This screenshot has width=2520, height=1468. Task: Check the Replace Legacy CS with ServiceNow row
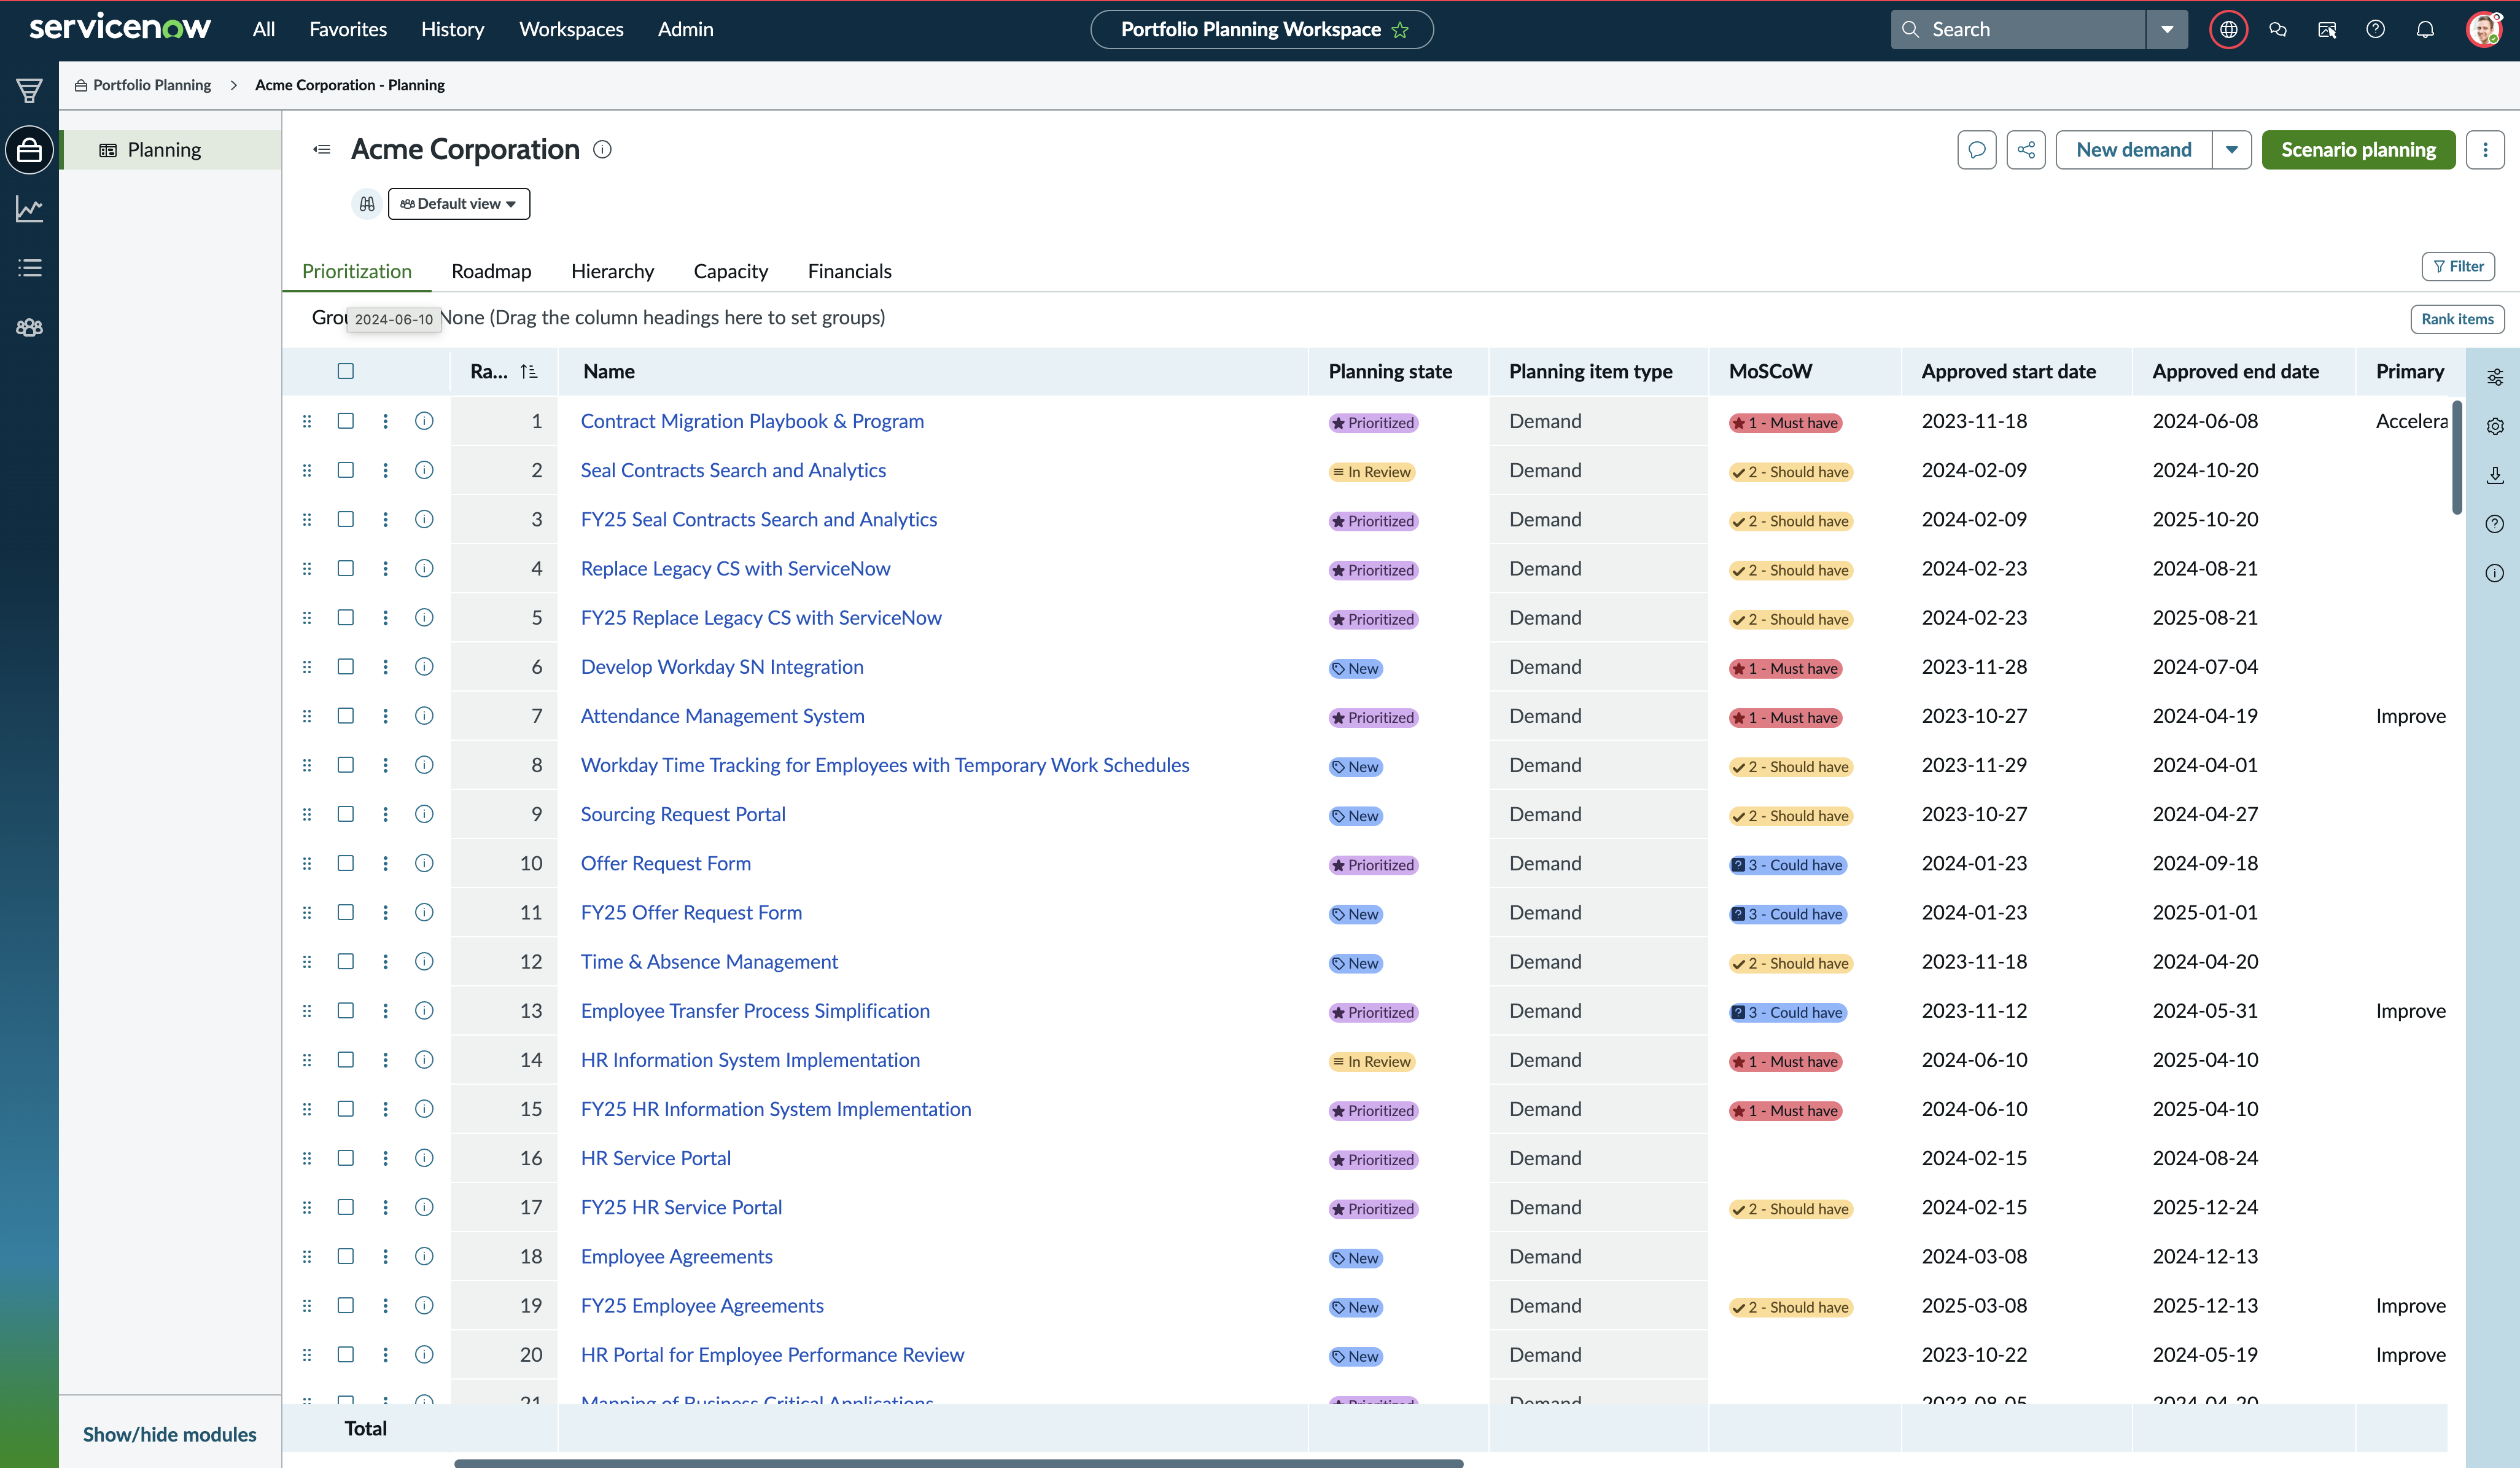[346, 568]
